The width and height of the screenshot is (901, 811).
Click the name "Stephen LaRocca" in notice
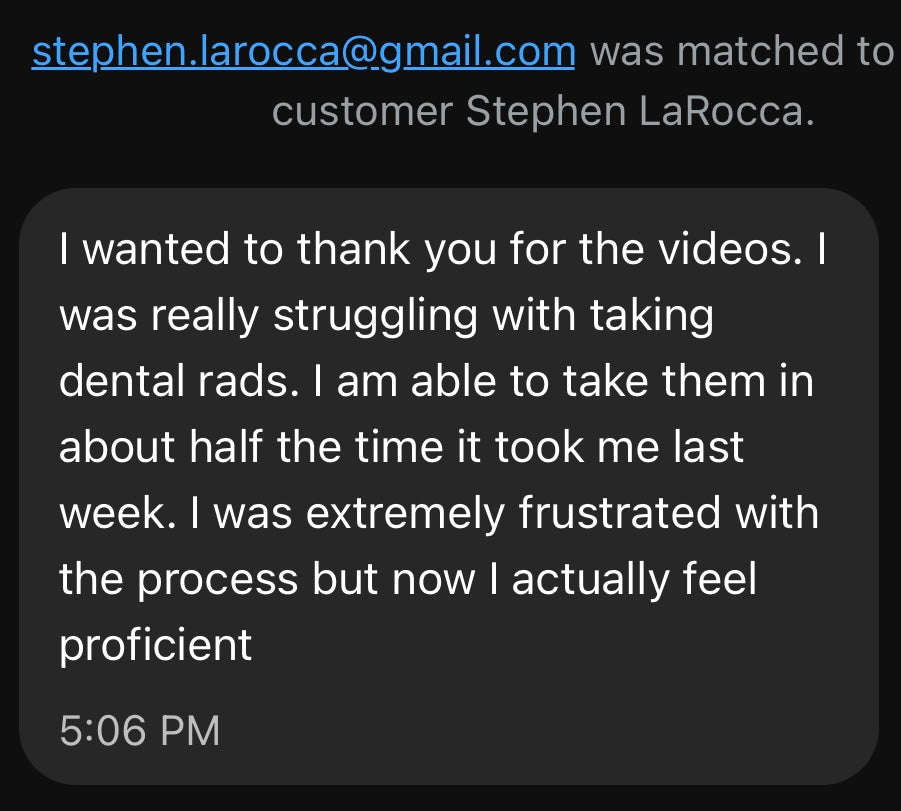pos(640,112)
